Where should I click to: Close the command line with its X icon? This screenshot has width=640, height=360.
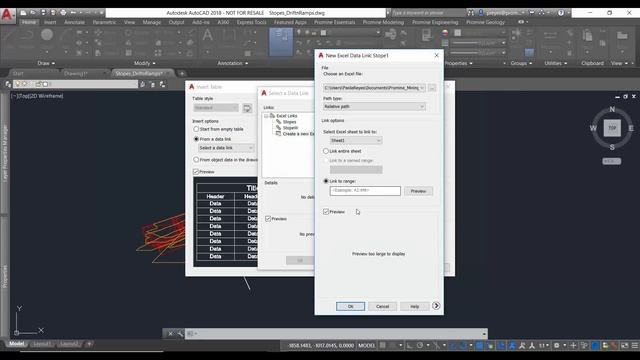pyautogui.click(x=171, y=333)
